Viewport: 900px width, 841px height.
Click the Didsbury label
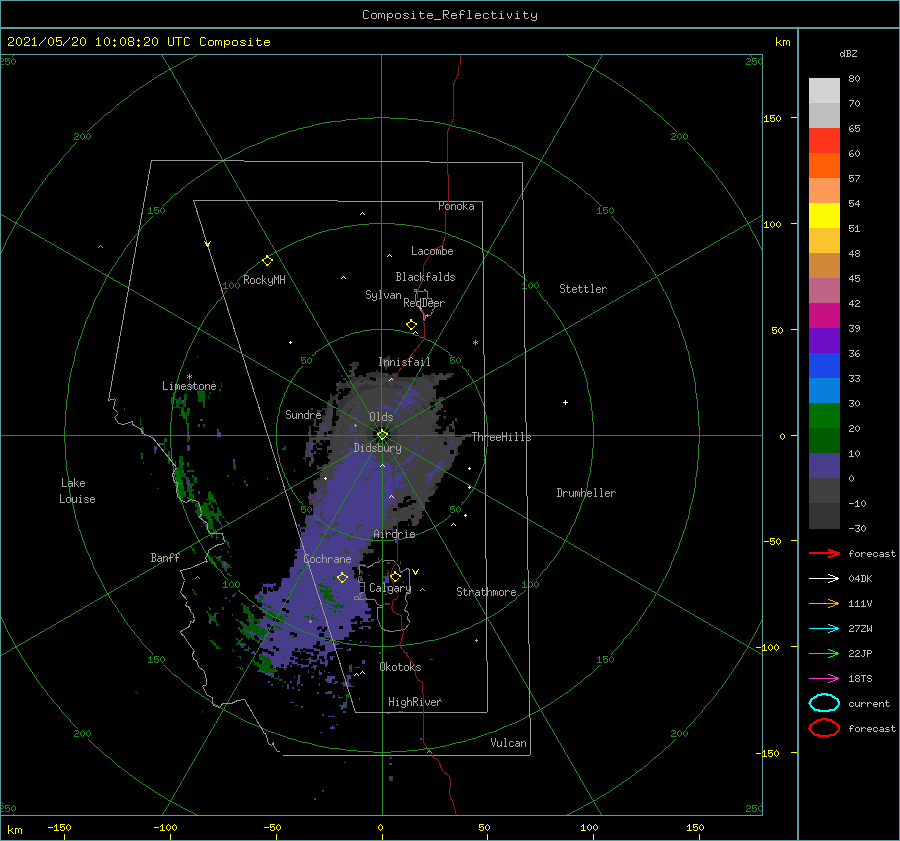coord(377,448)
